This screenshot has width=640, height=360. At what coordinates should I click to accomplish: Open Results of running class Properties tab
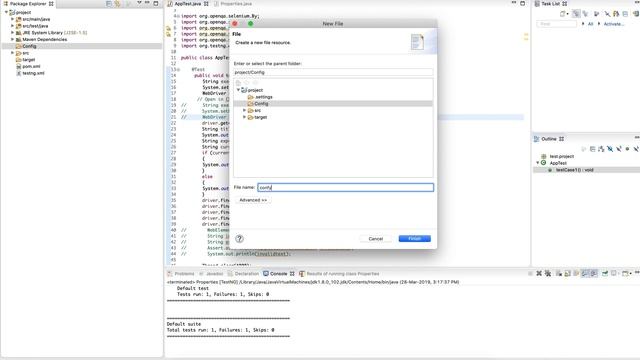tap(339, 273)
